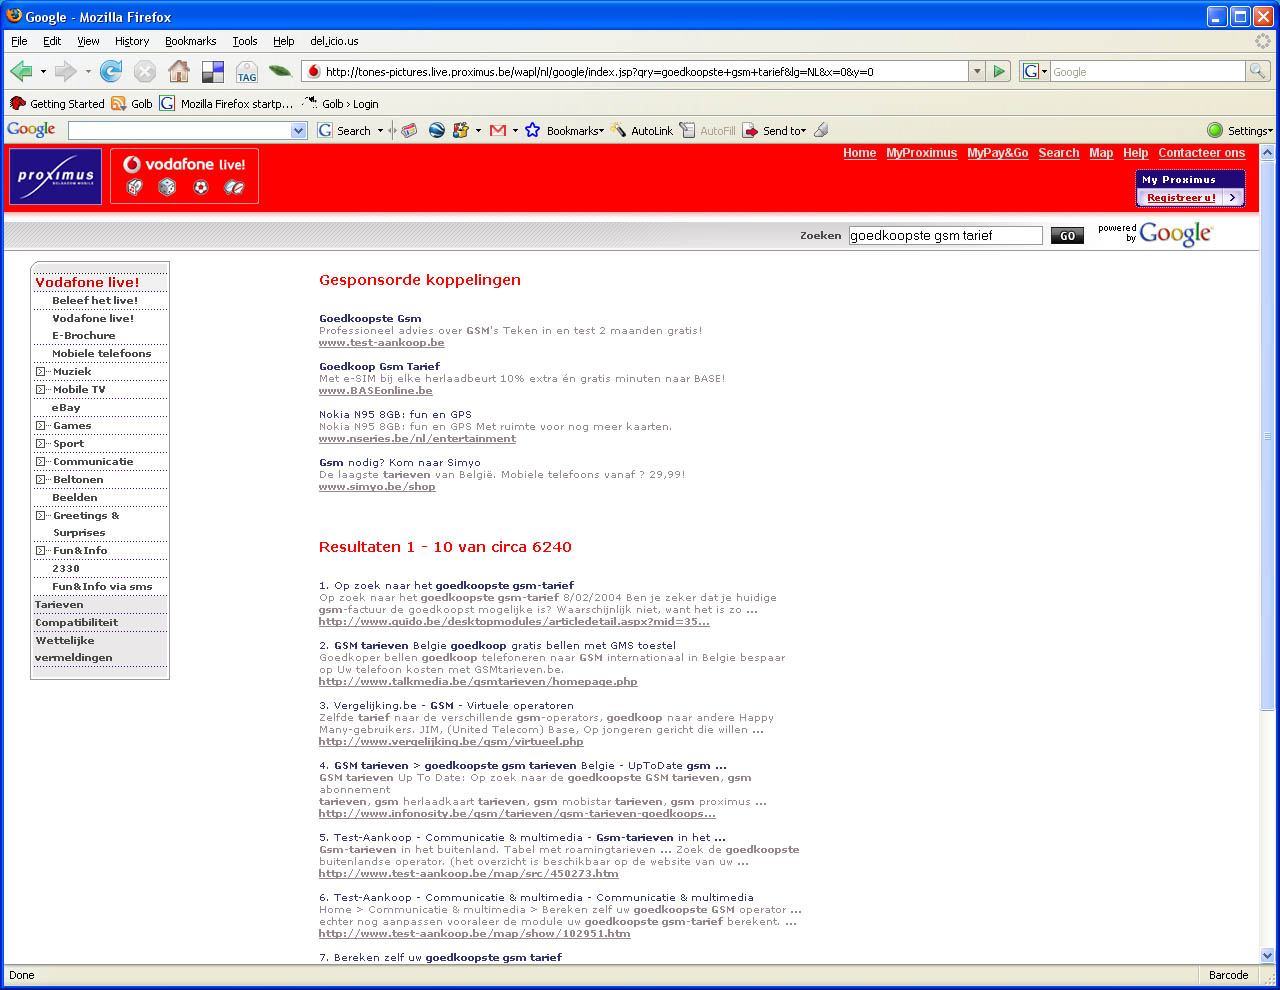The image size is (1280, 990).
Task: Open the Tools menu
Action: pos(245,41)
